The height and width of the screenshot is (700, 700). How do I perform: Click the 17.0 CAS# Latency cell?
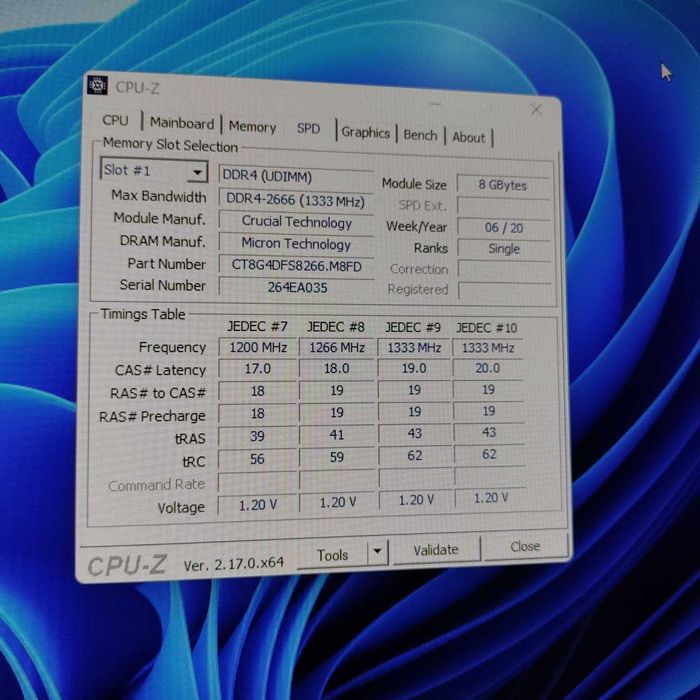(258, 369)
